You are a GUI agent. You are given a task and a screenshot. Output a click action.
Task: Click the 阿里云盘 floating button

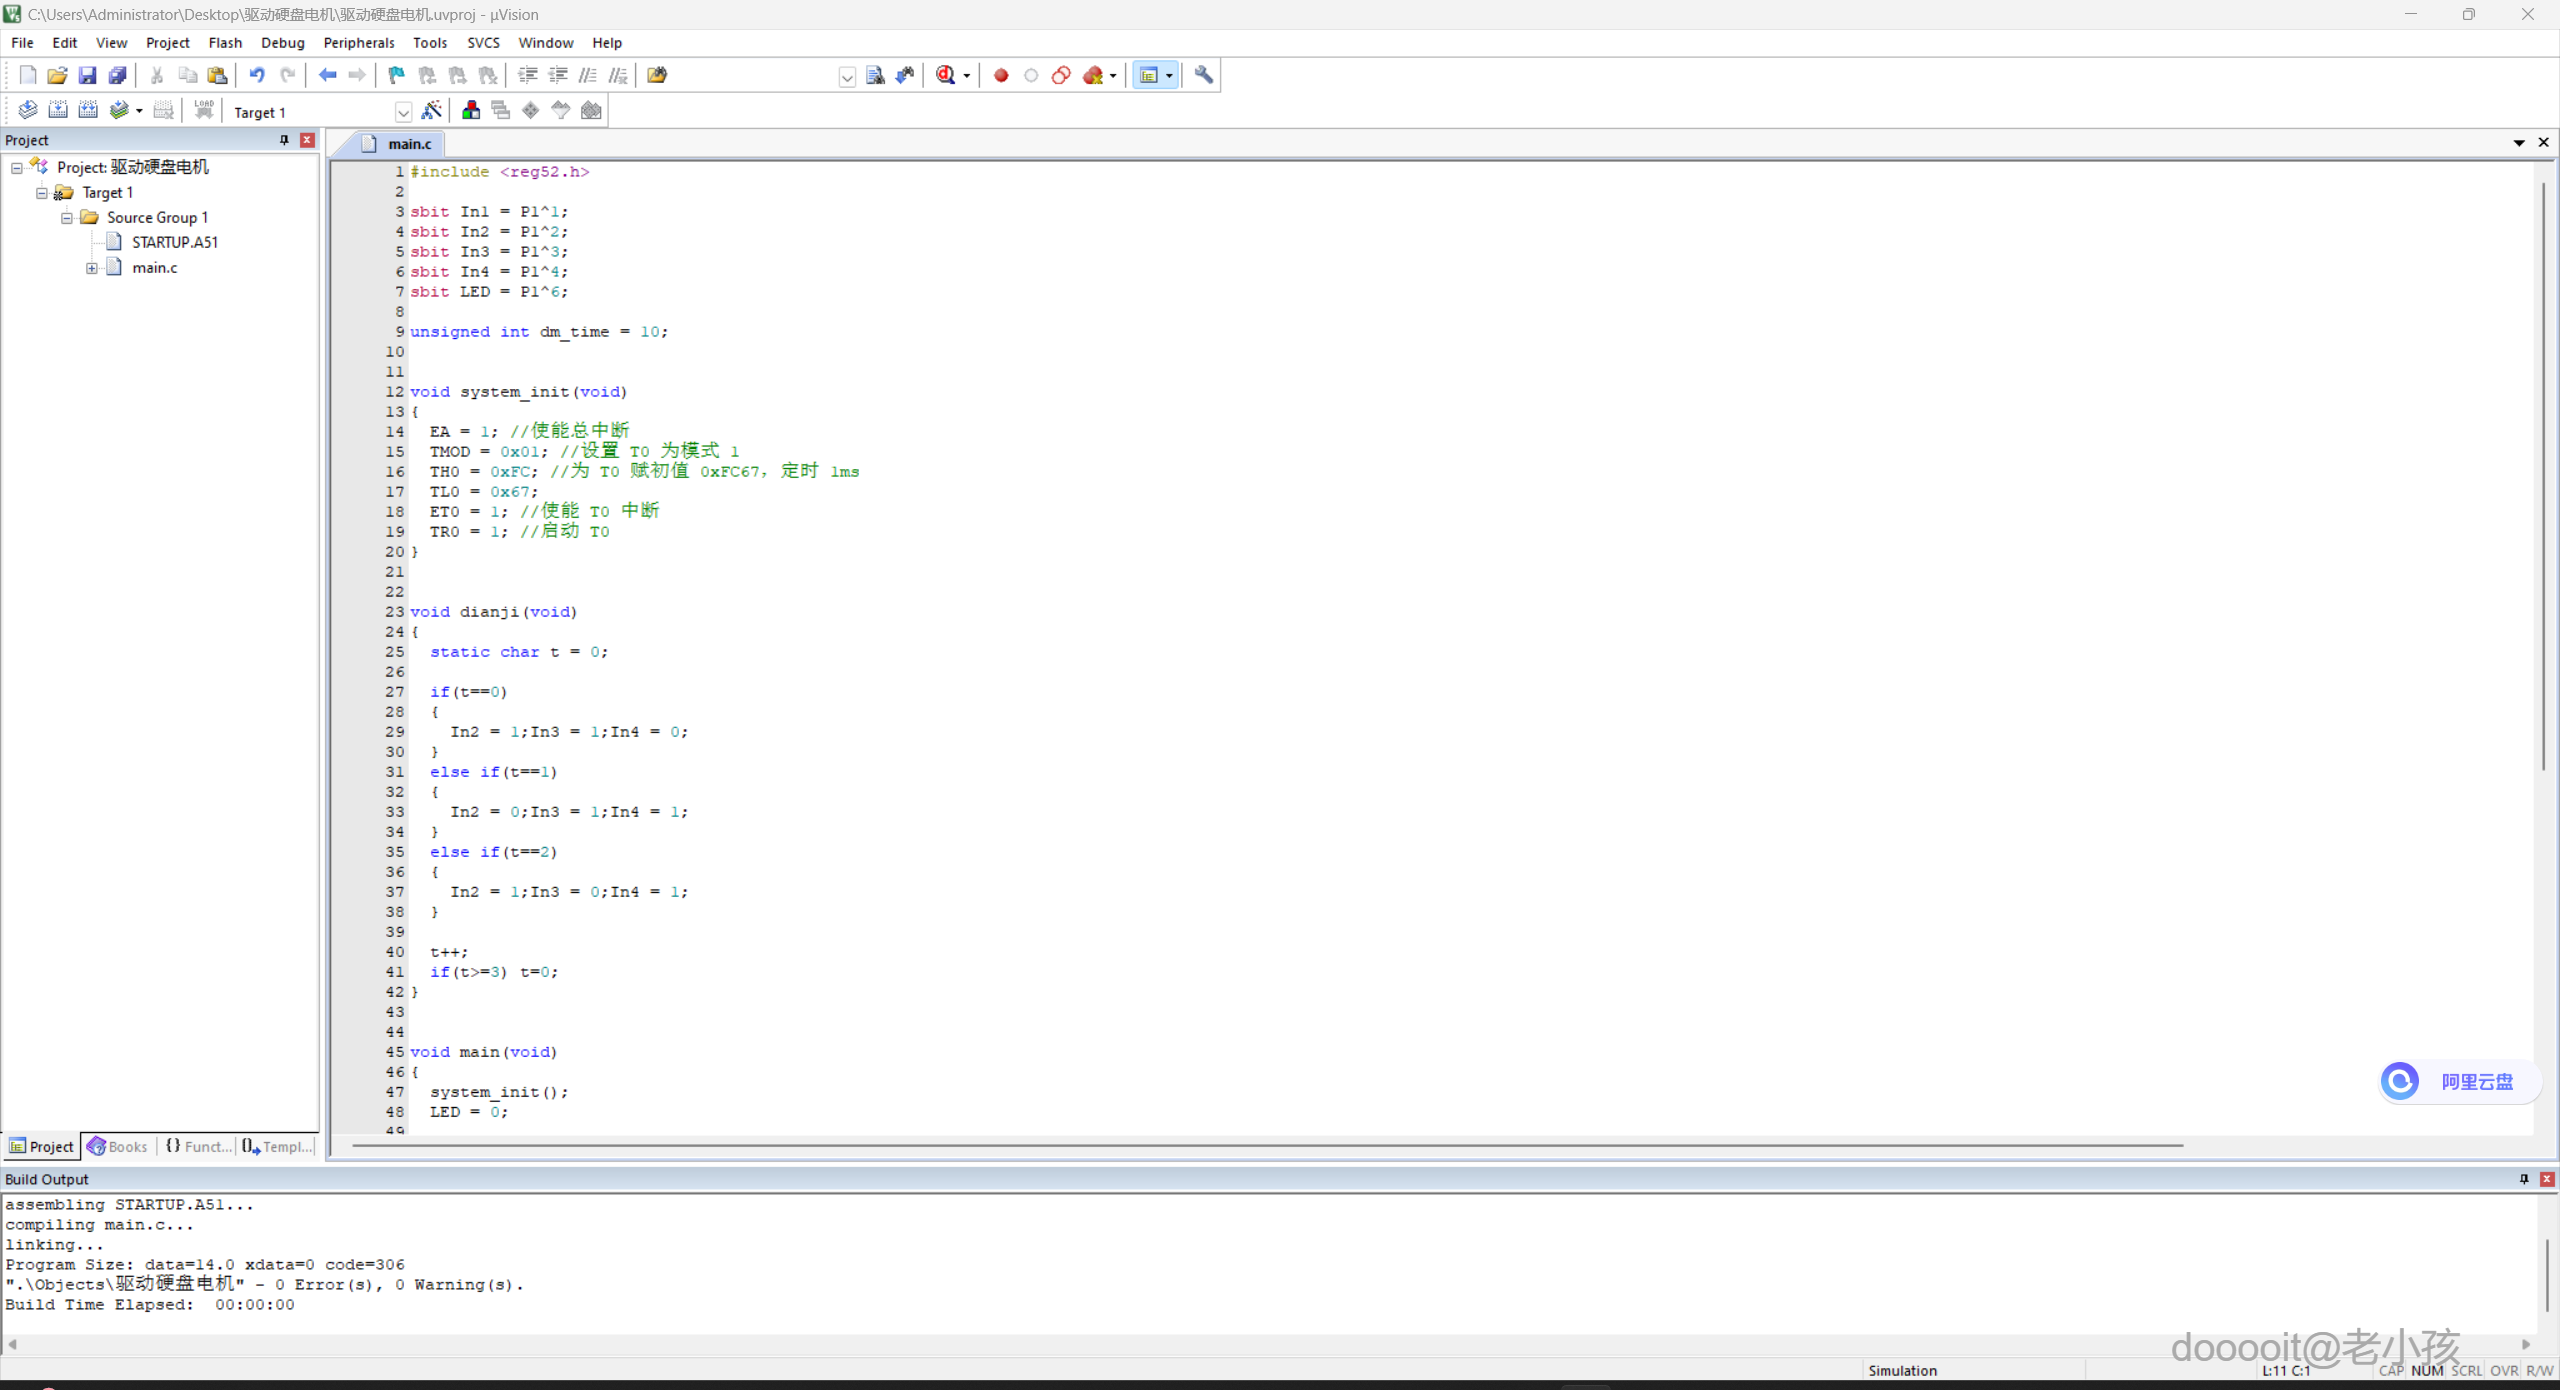(2458, 1081)
